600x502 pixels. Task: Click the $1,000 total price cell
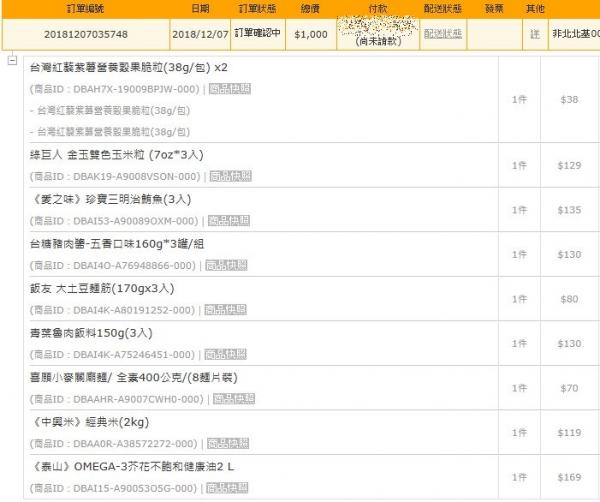coord(311,34)
